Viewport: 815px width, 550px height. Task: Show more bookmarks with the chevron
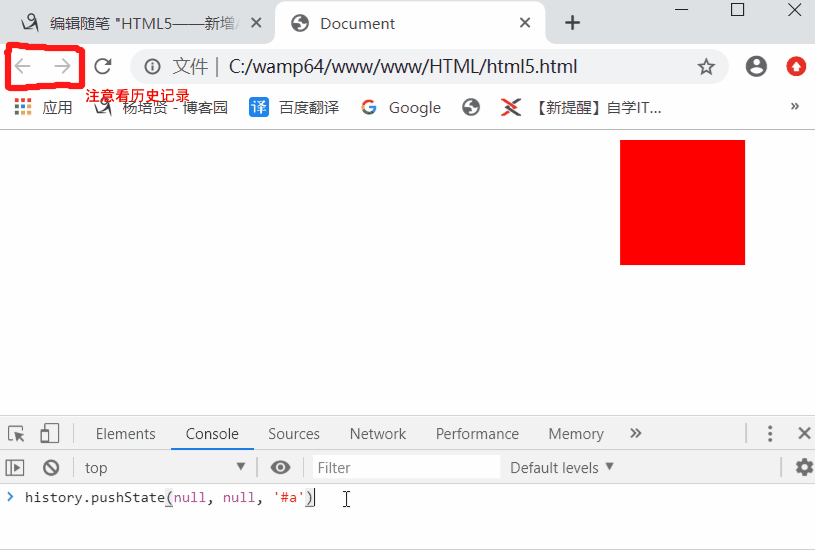click(794, 106)
